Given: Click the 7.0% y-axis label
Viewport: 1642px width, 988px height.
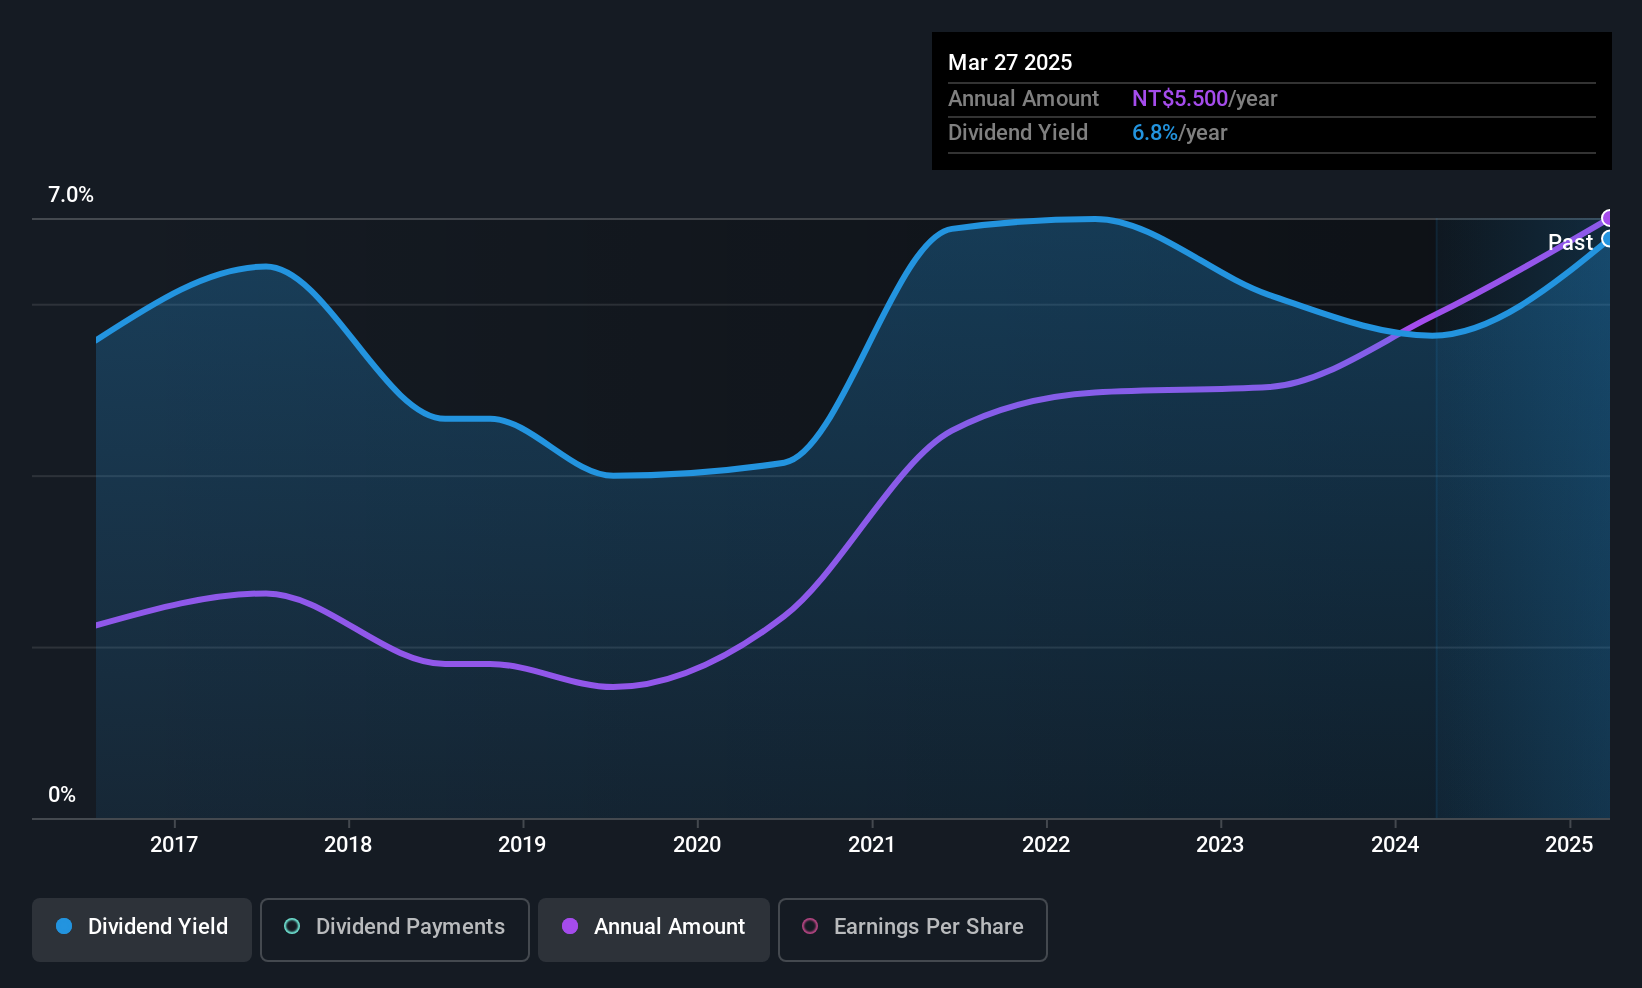Looking at the screenshot, I should pyautogui.click(x=71, y=195).
